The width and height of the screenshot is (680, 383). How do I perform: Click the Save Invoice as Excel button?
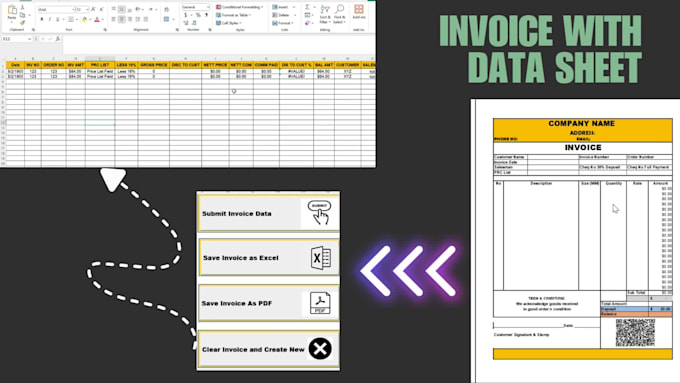coord(269,257)
